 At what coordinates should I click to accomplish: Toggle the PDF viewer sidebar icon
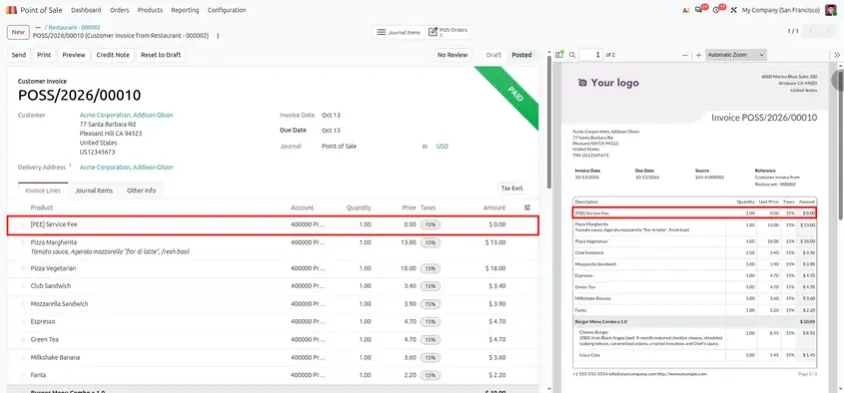(x=559, y=55)
